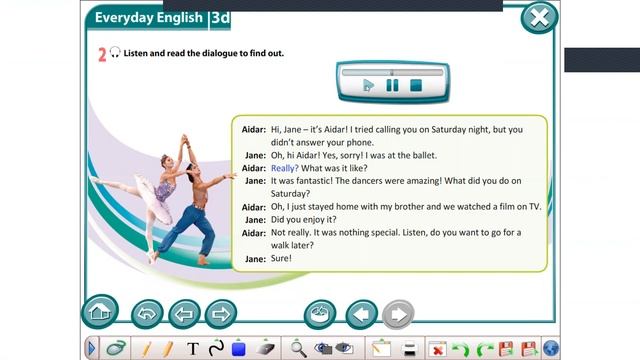Image resolution: width=640 pixels, height=360 pixels.
Task: Click the eye with camera tool
Action: point(324,348)
